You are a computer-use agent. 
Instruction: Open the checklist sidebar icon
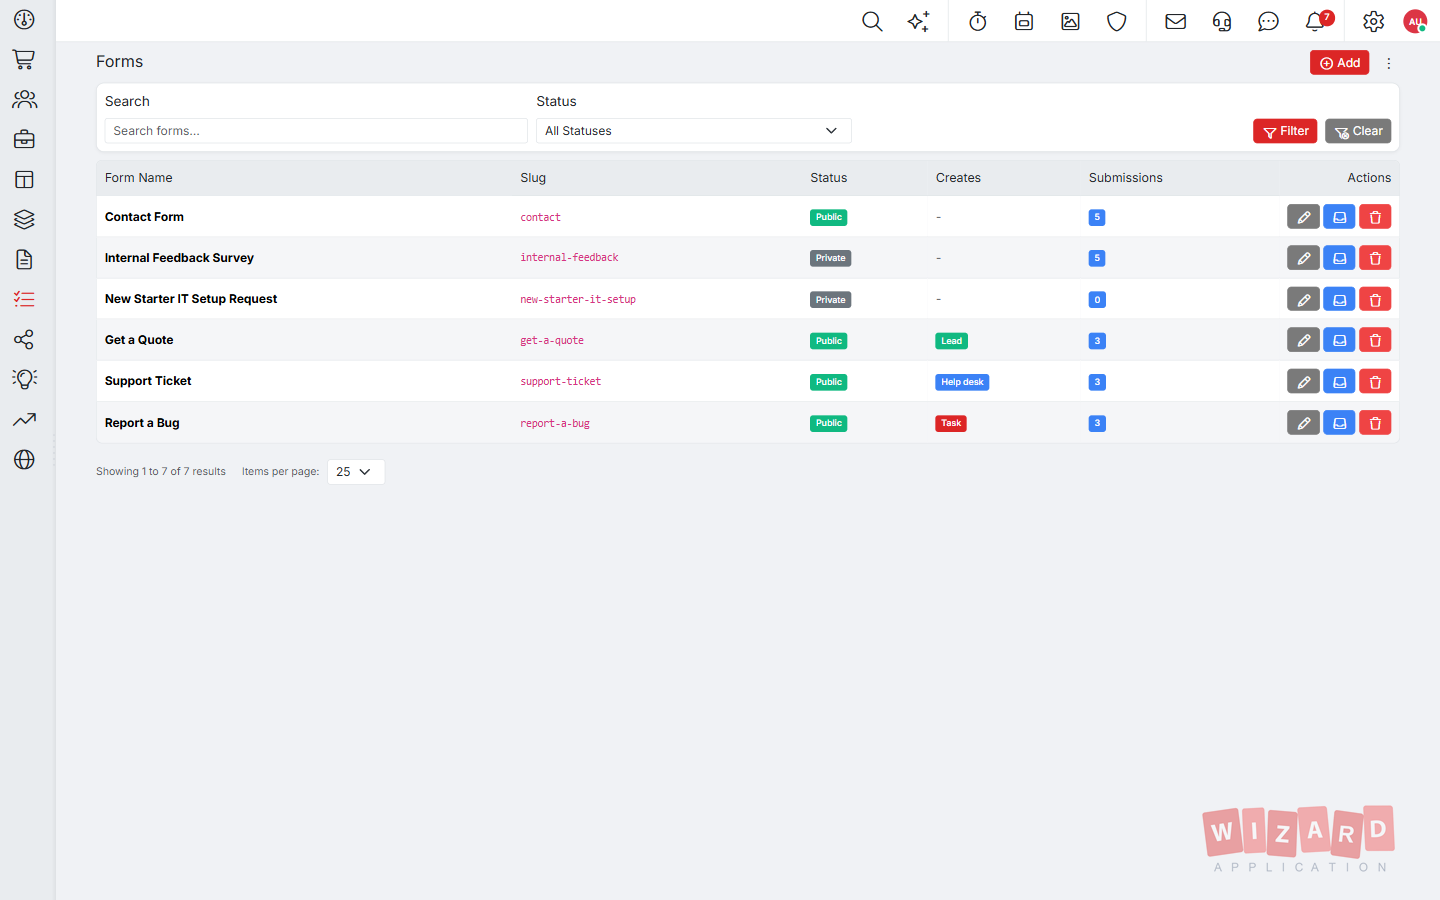point(24,300)
